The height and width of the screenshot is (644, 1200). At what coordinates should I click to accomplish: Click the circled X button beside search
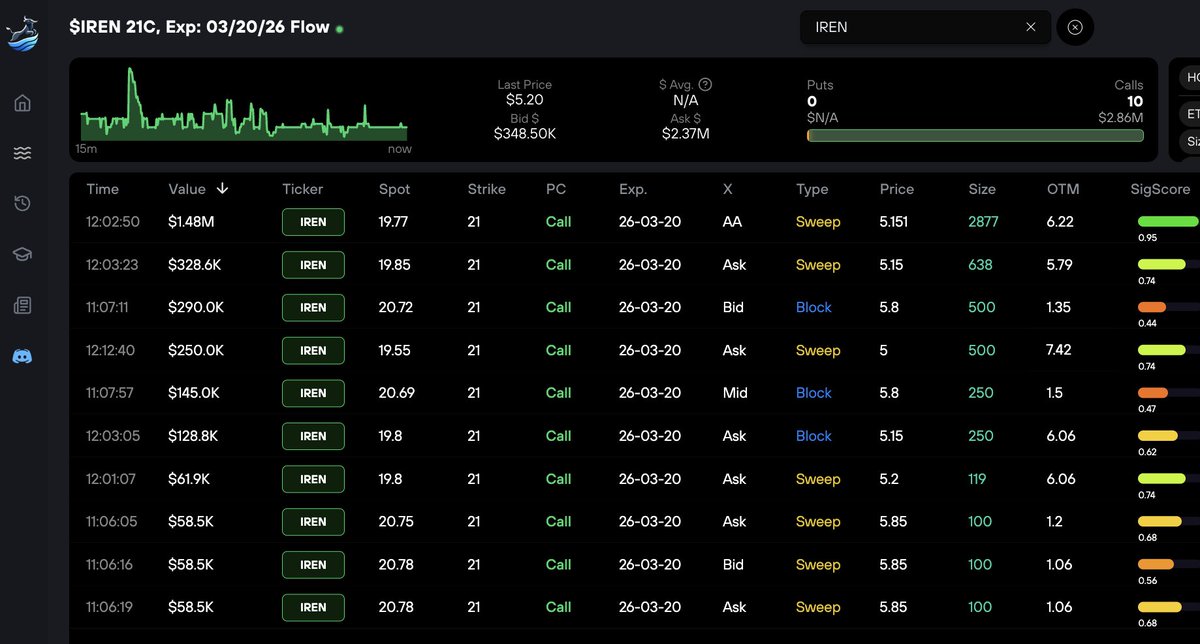coord(1075,27)
